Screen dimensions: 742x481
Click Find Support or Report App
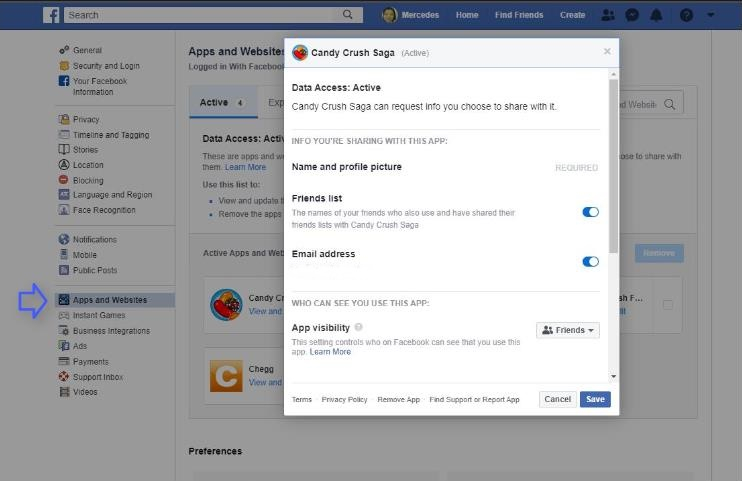tap(474, 400)
